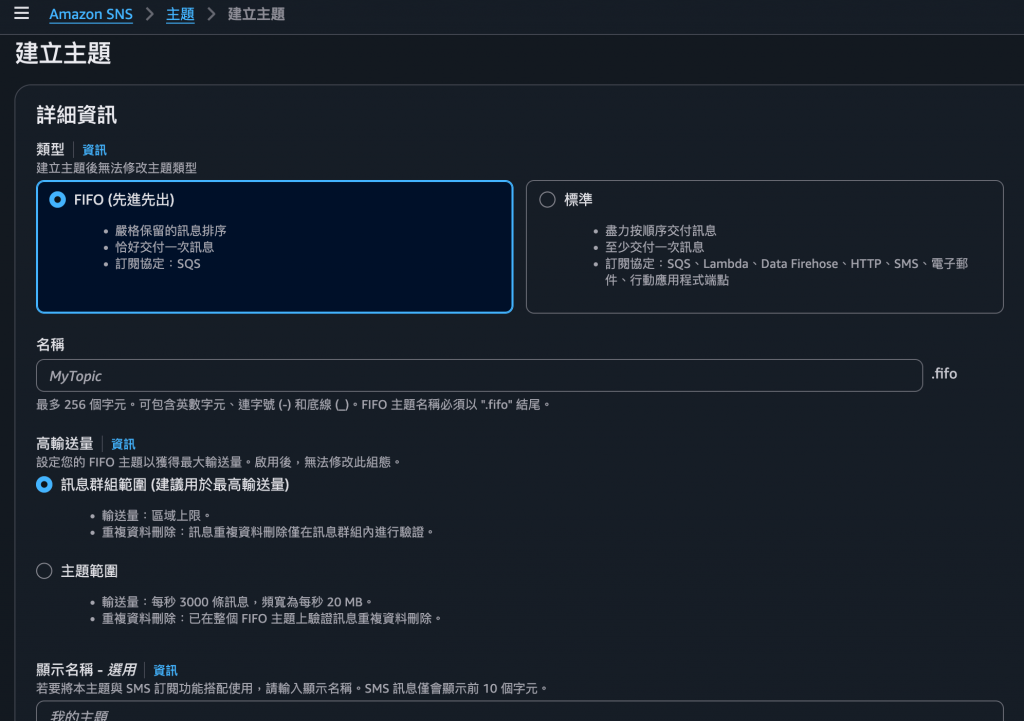Image resolution: width=1024 pixels, height=721 pixels.
Task: Click the Lambda, Data Firehose protocols text
Action: (x=770, y=264)
